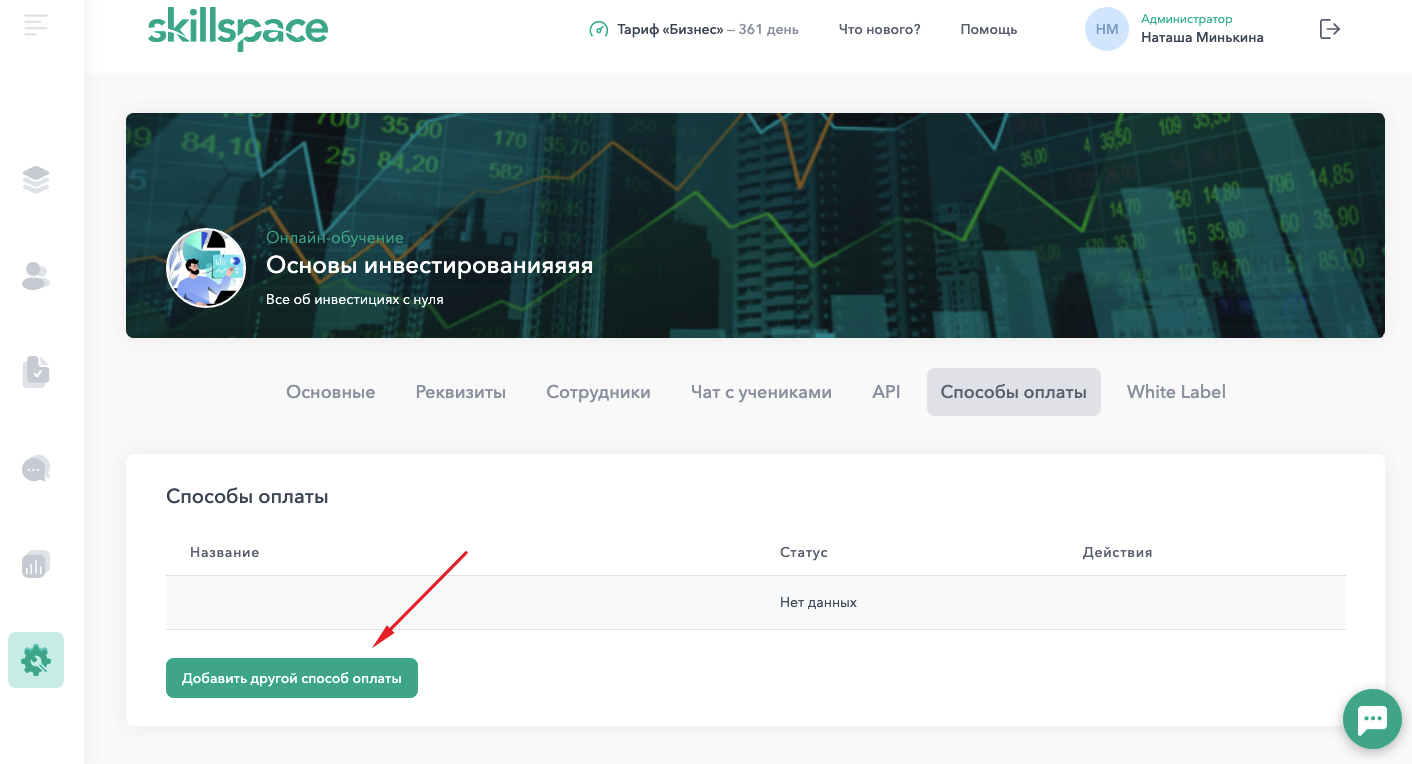Viewport: 1412px width, 764px height.
Task: Click the user name Наташа Минькина
Action: 1202,38
